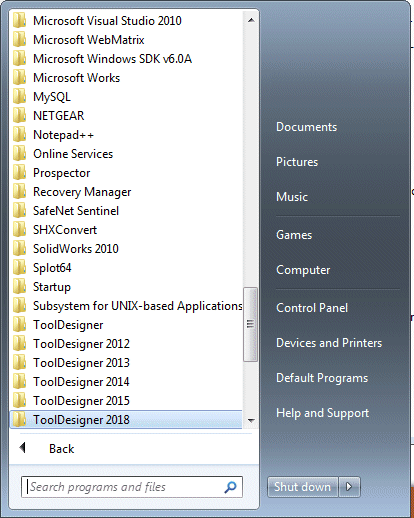
Task: Click the scrollbar down arrow
Action: click(x=251, y=421)
